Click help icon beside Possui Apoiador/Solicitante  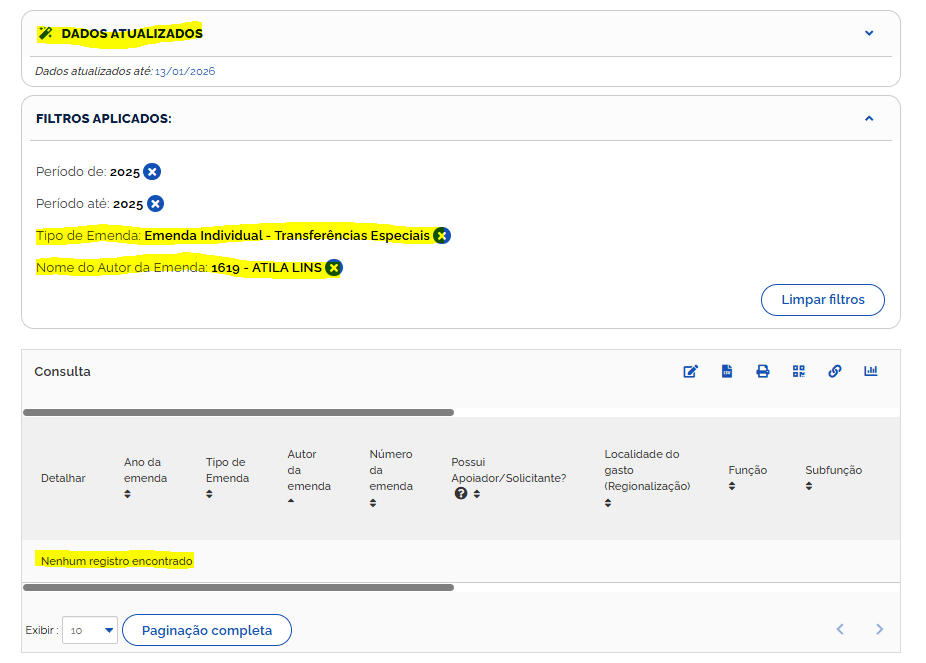pyautogui.click(x=461, y=494)
